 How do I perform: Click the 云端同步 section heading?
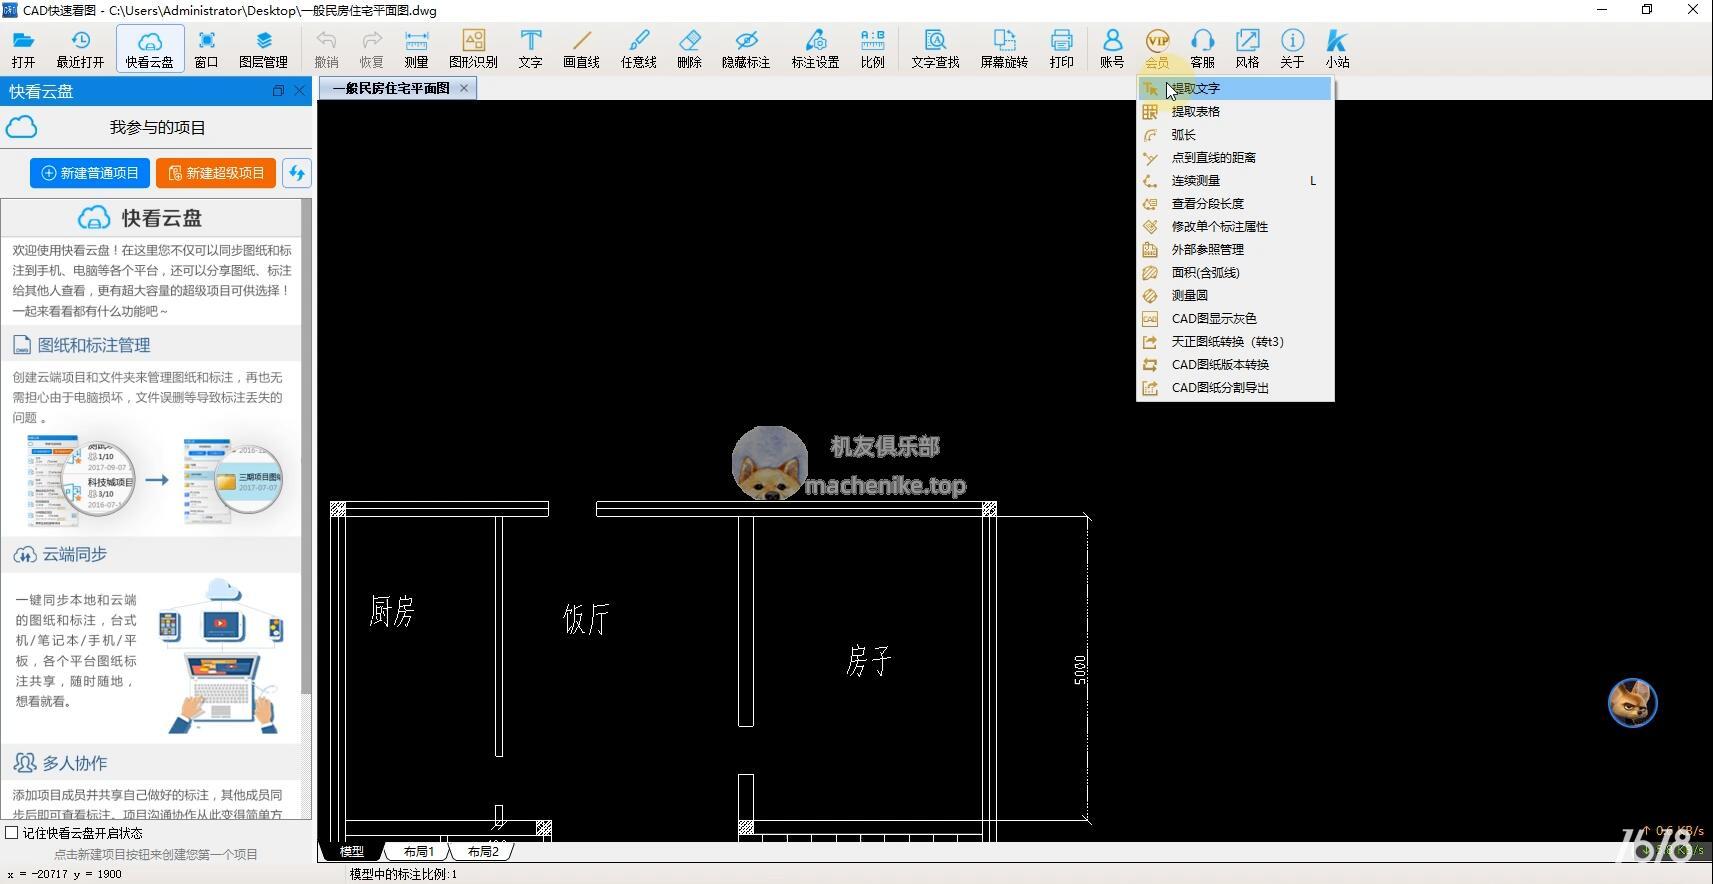(x=75, y=554)
